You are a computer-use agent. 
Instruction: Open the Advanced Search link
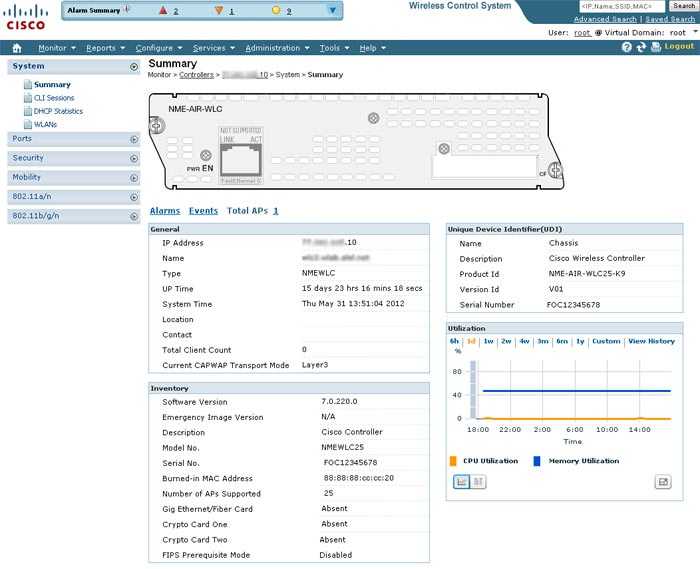click(x=605, y=19)
